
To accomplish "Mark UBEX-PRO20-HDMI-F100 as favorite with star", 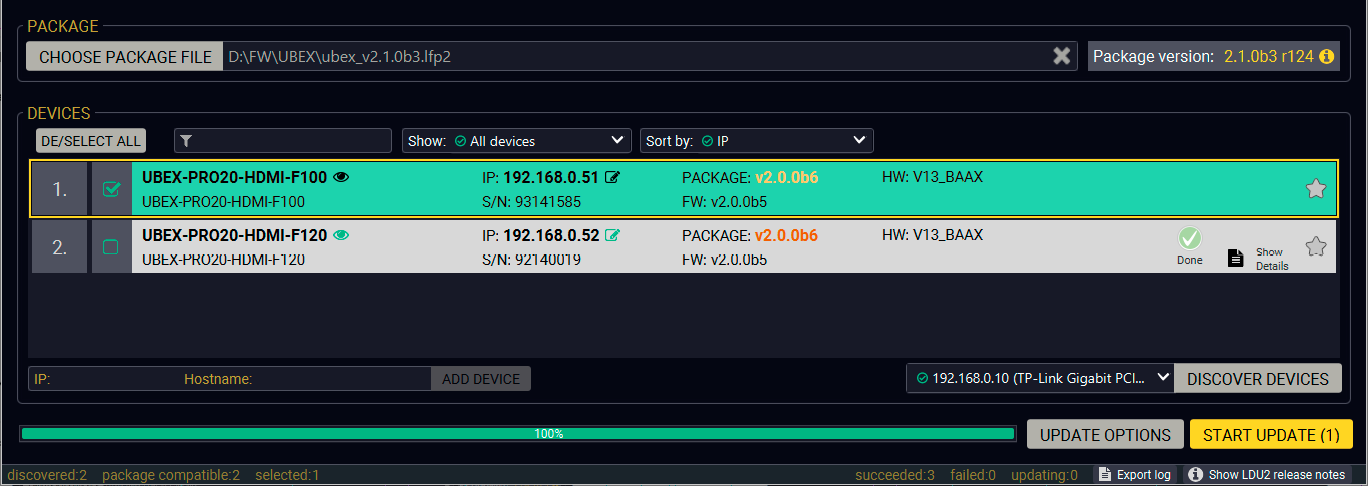I will click(1315, 189).
